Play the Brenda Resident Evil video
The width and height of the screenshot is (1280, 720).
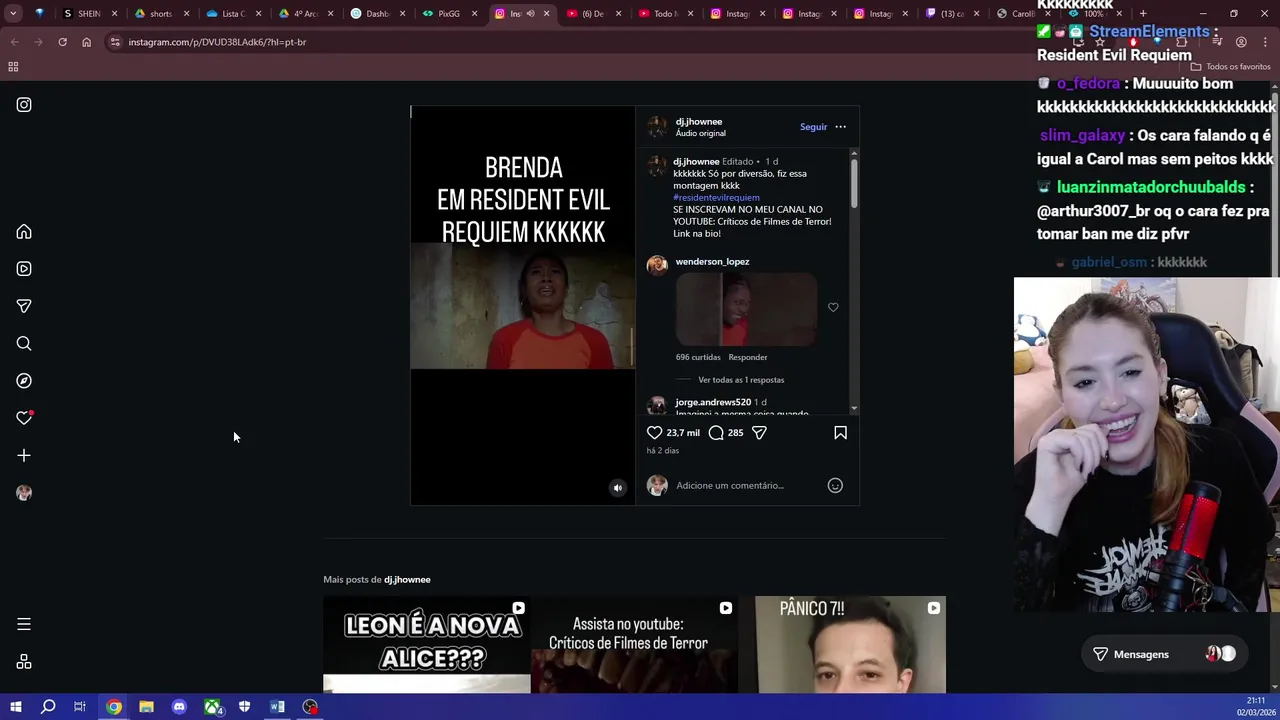point(522,306)
